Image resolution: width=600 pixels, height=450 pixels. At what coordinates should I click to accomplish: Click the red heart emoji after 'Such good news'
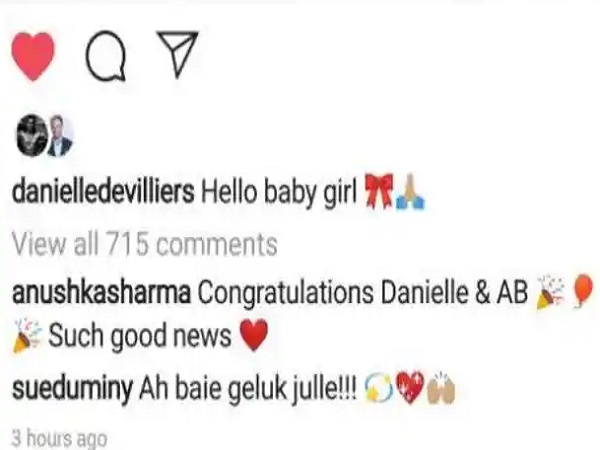click(x=253, y=334)
